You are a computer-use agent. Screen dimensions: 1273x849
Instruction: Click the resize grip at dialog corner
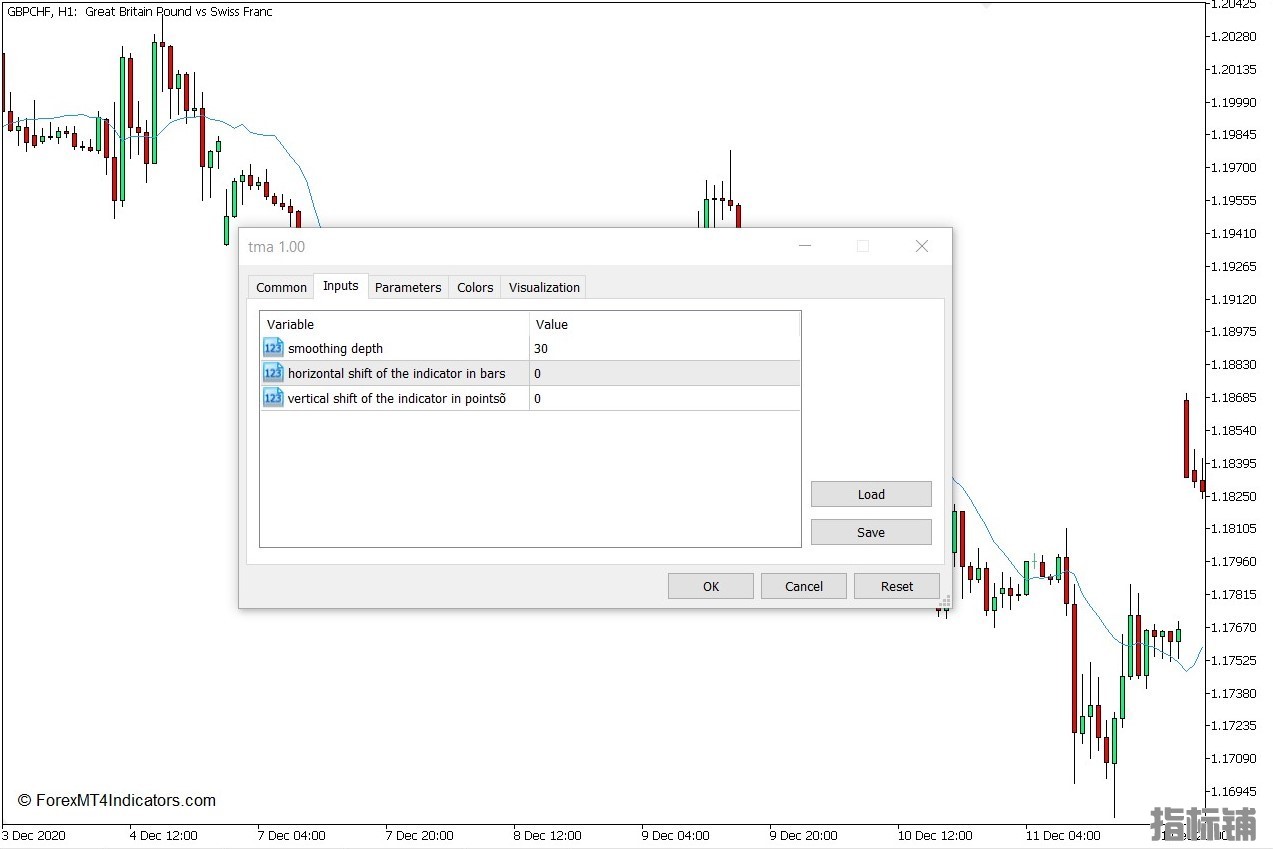click(x=944, y=601)
